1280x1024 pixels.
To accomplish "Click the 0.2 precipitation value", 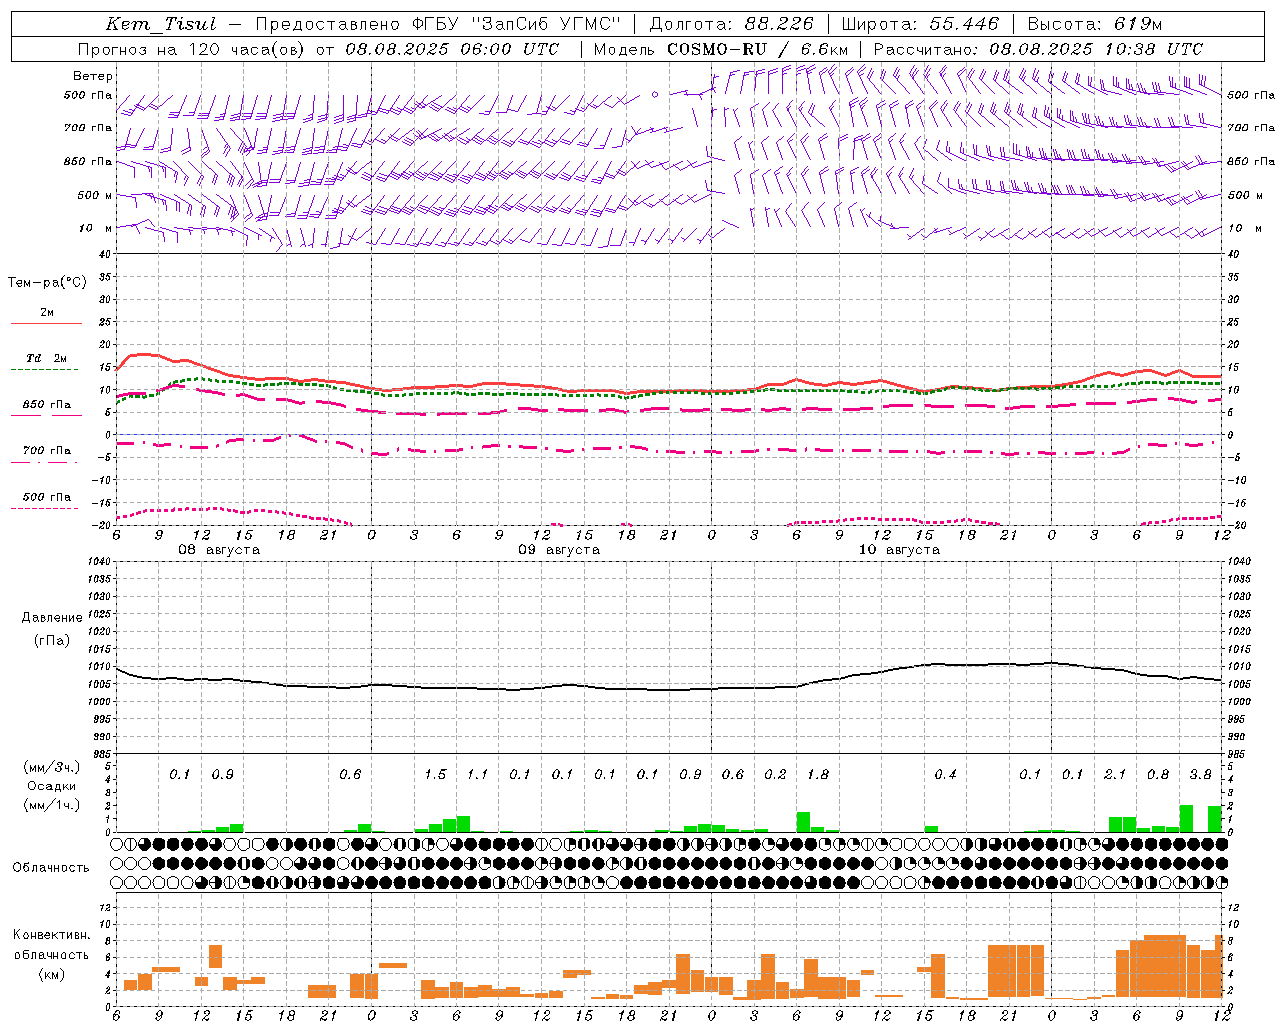I will point(775,775).
